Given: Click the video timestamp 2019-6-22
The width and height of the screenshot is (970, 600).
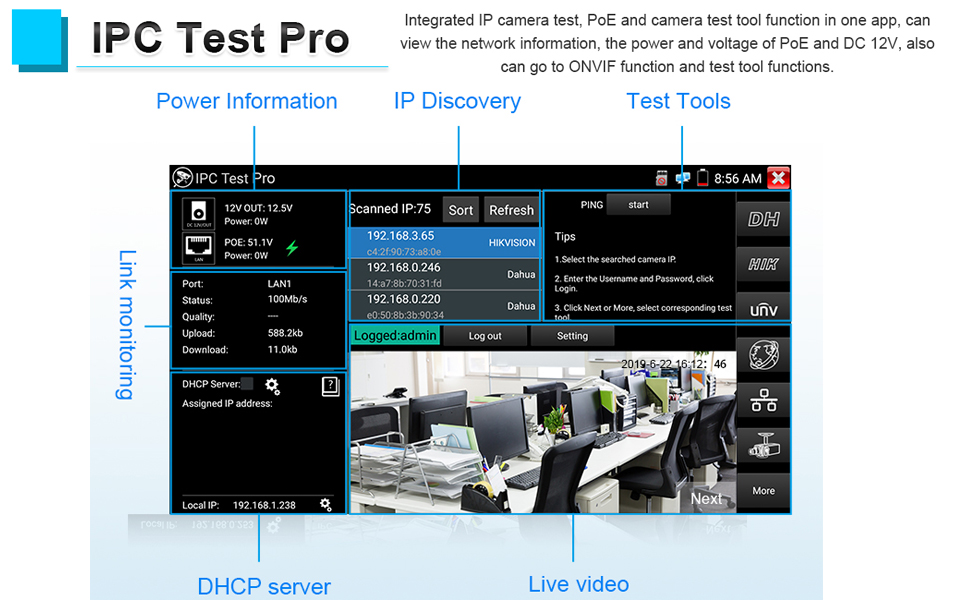Looking at the screenshot, I should click(x=674, y=364).
